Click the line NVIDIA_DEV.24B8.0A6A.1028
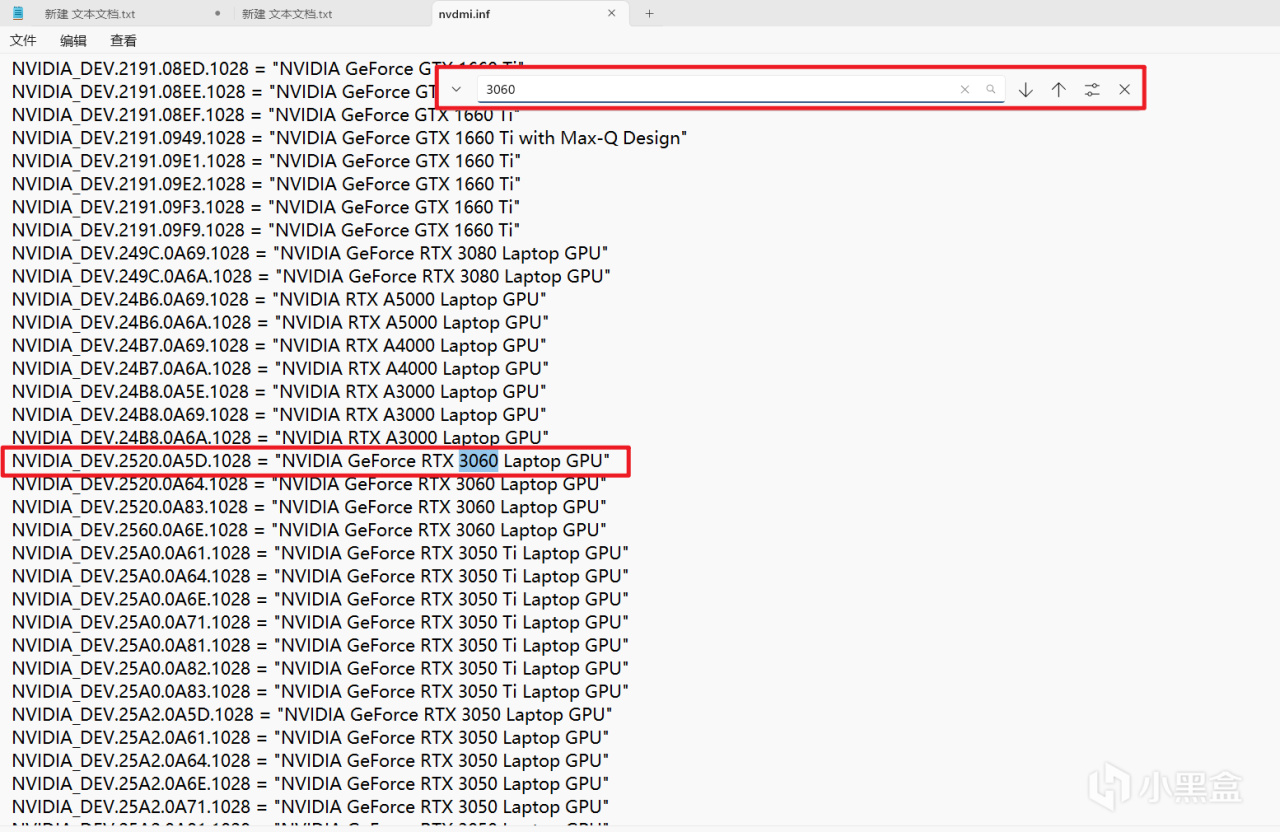Screen dimensions: 1280x832 point(280,437)
